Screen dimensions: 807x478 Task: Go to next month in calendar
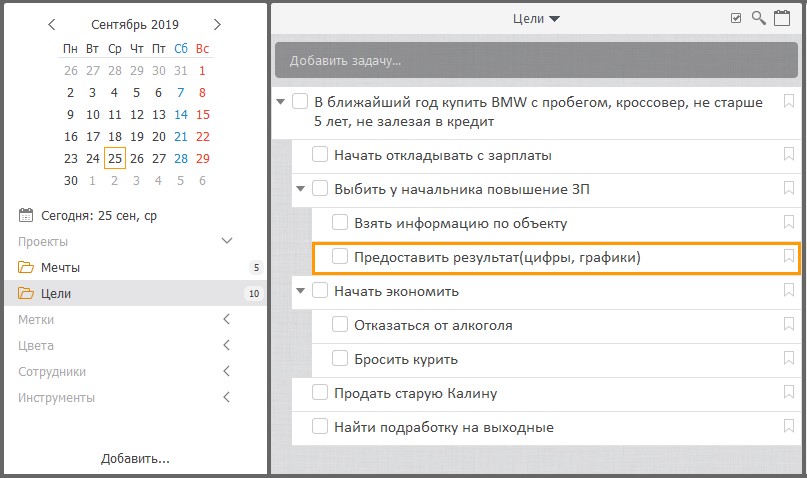(x=217, y=24)
